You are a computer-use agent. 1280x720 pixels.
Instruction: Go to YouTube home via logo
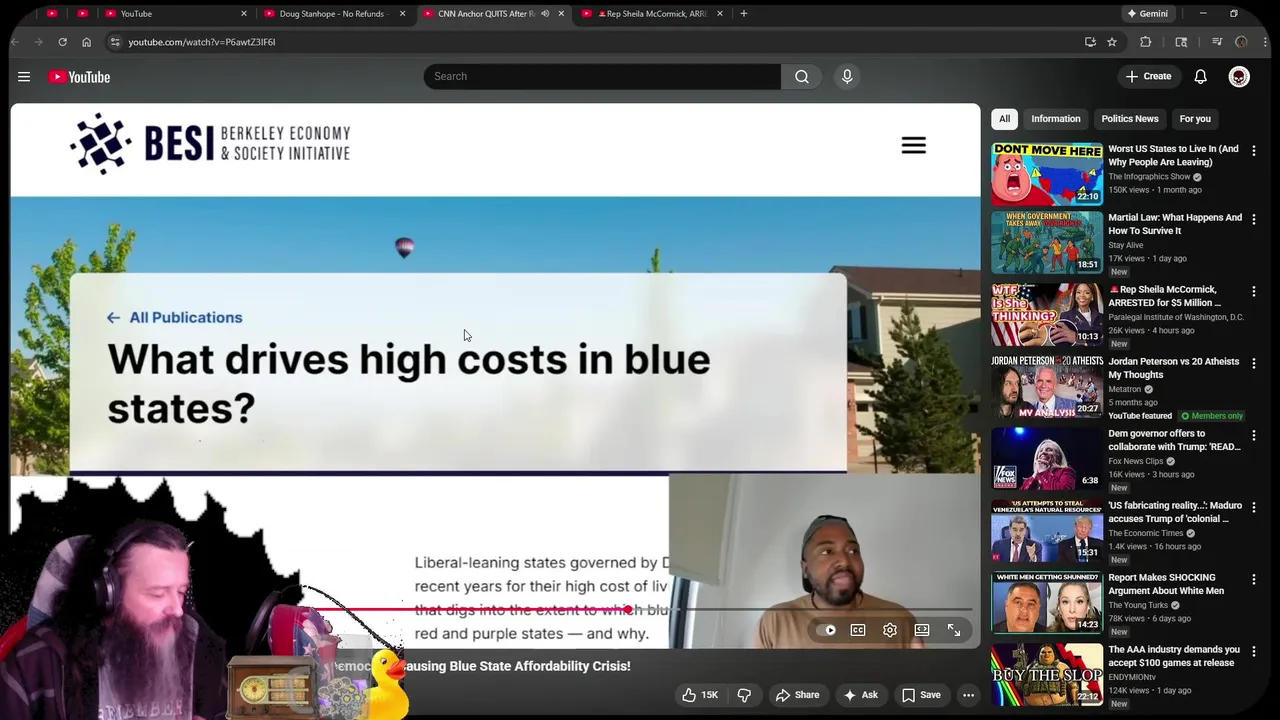tap(79, 77)
